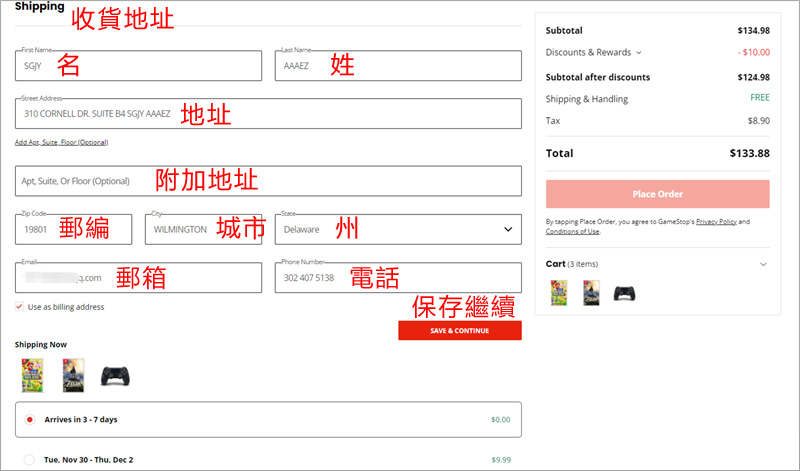The image size is (800, 471).
Task: Click the second game thumbnail under Shipping Now
Action: pyautogui.click(x=74, y=375)
